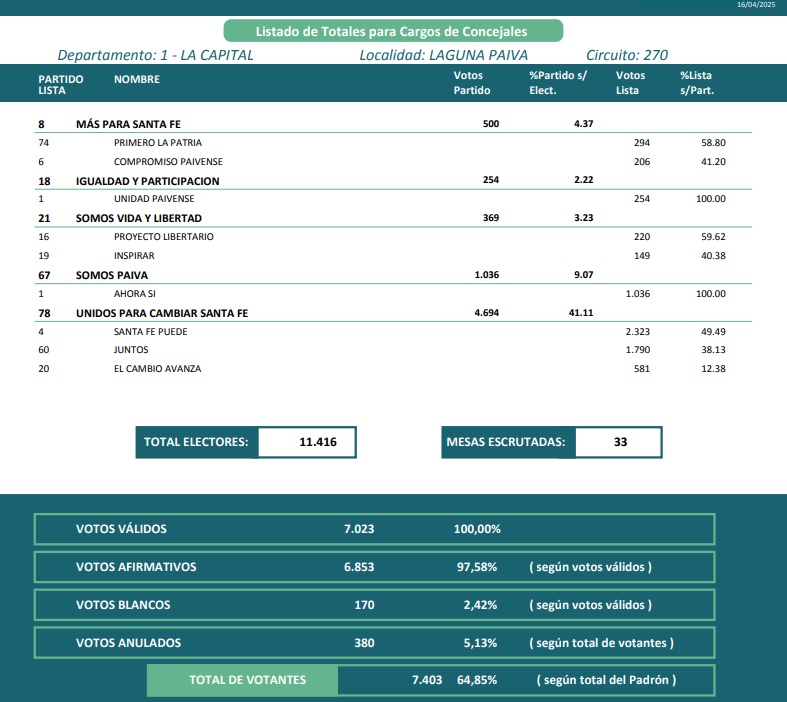Screen dimensions: 787x702
Task: Select 'COMPROMISO PAIVENSE' list name
Action: point(168,162)
